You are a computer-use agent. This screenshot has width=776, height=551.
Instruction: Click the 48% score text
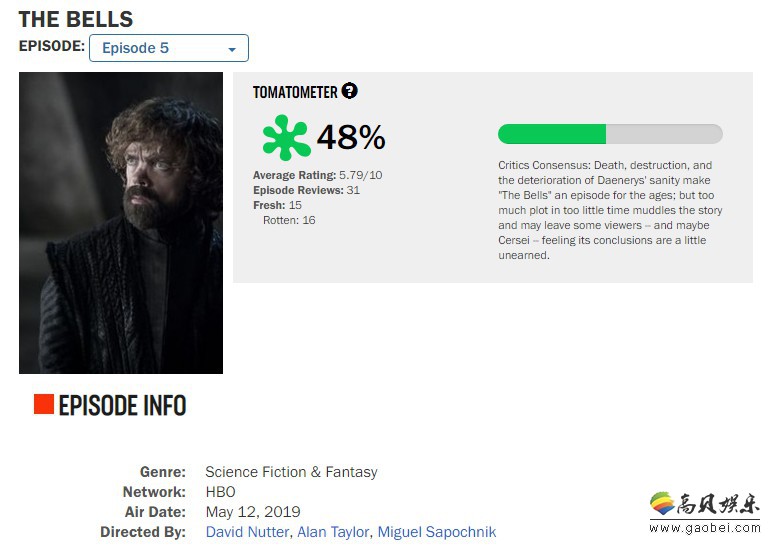[351, 137]
